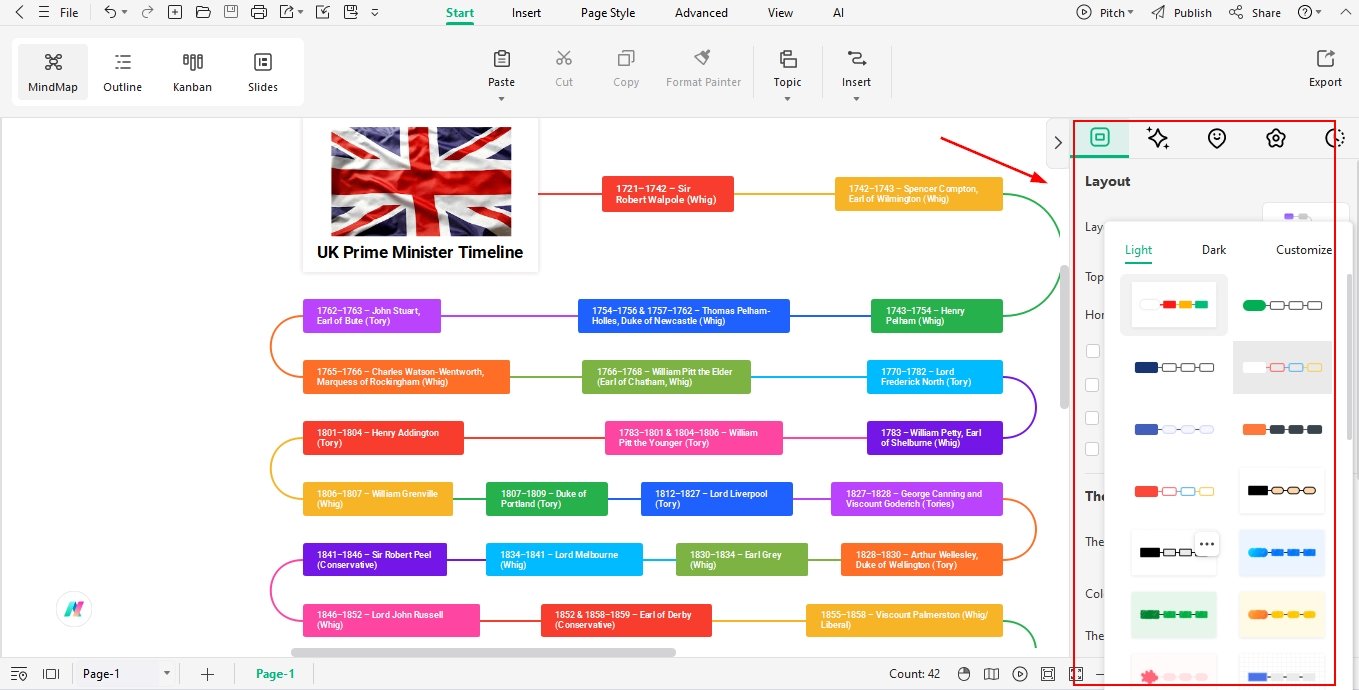Open the quick access toolbar customize arrow
1359x690 pixels.
374,13
